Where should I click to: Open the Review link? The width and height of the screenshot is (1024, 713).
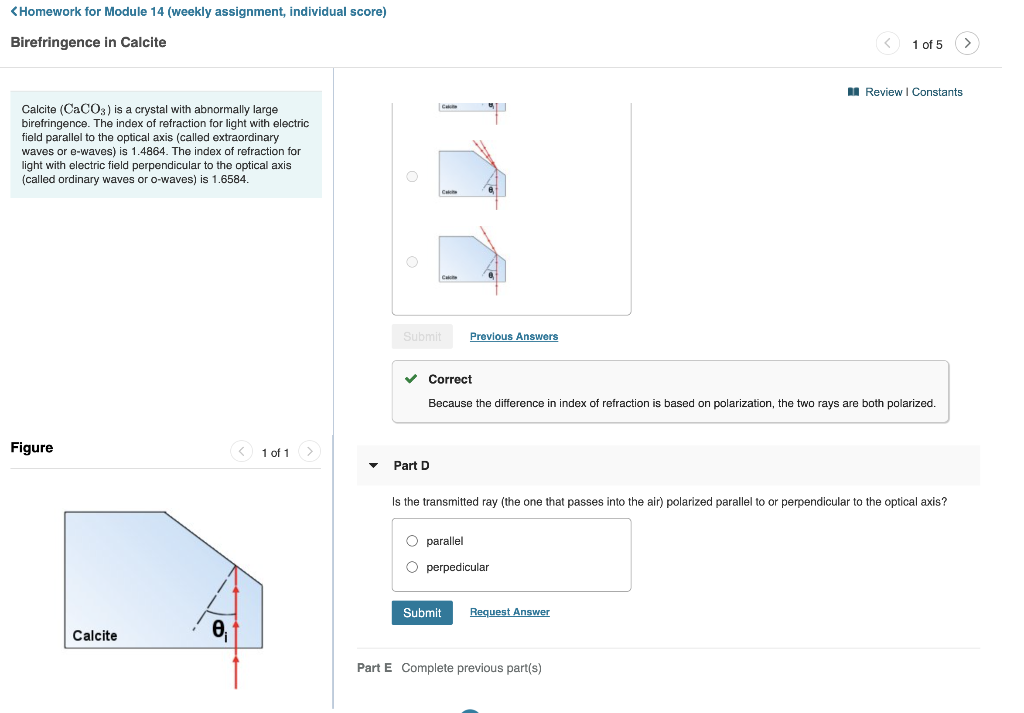click(884, 92)
